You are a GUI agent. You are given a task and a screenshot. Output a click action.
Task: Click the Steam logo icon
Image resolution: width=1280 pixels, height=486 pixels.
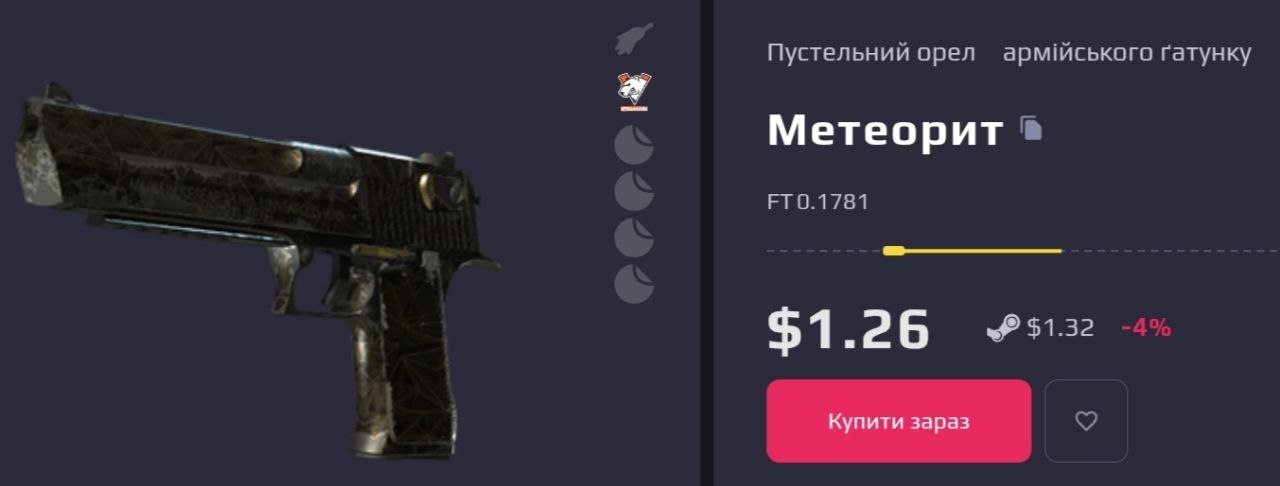coord(1003,327)
